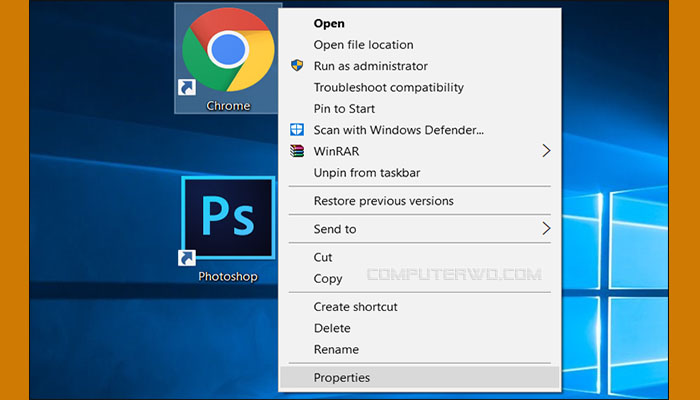Choose Open from the context menu
Image resolution: width=700 pixels, height=400 pixels.
329,23
